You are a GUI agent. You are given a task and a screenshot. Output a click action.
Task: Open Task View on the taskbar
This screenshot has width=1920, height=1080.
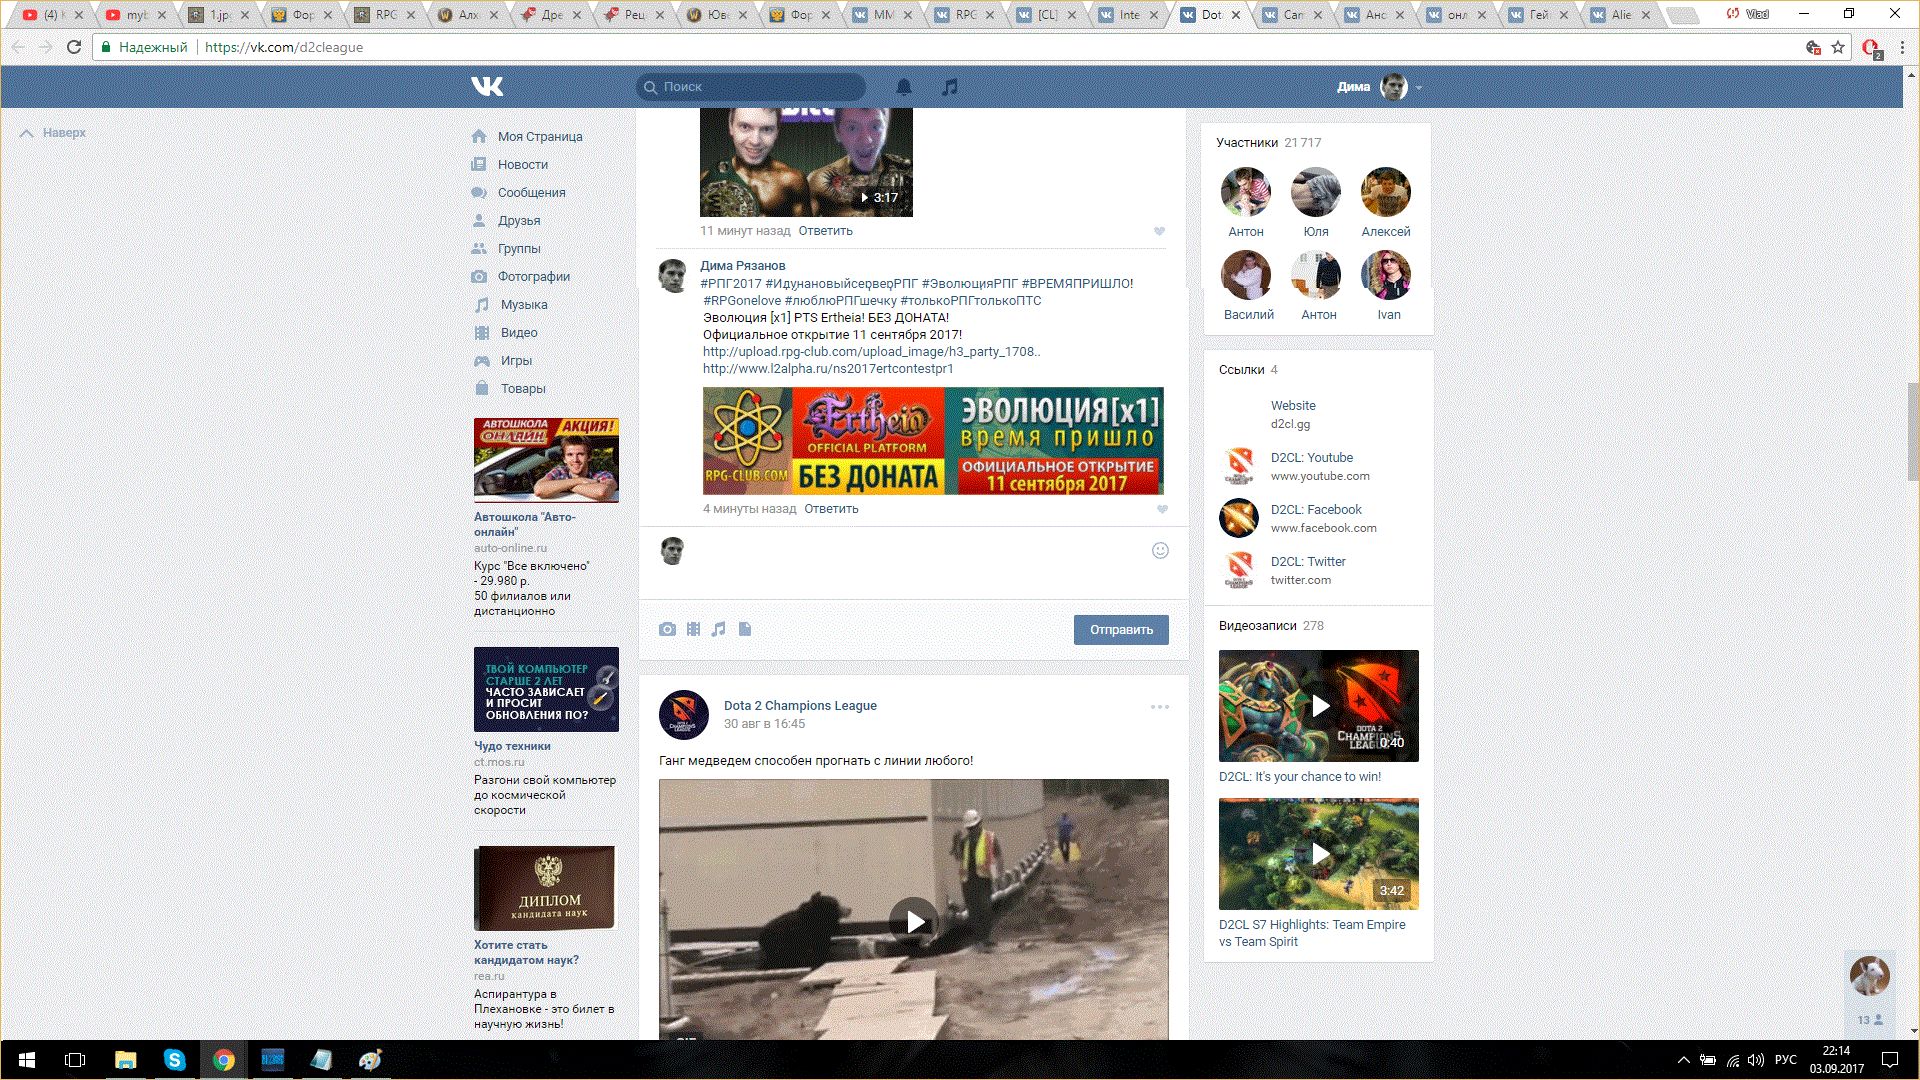point(75,1060)
